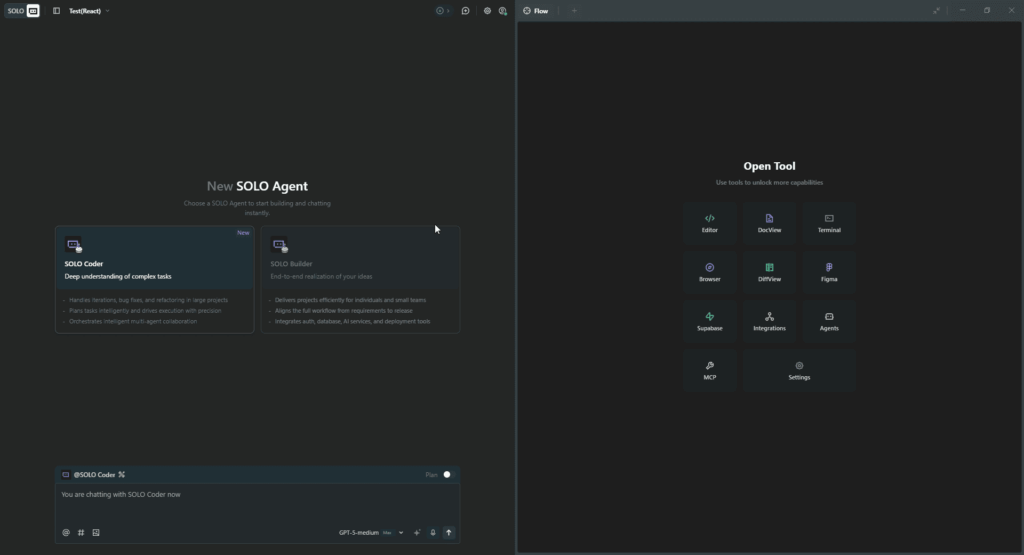The height and width of the screenshot is (555, 1024).
Task: Open the MCP tool tile
Action: coord(710,370)
